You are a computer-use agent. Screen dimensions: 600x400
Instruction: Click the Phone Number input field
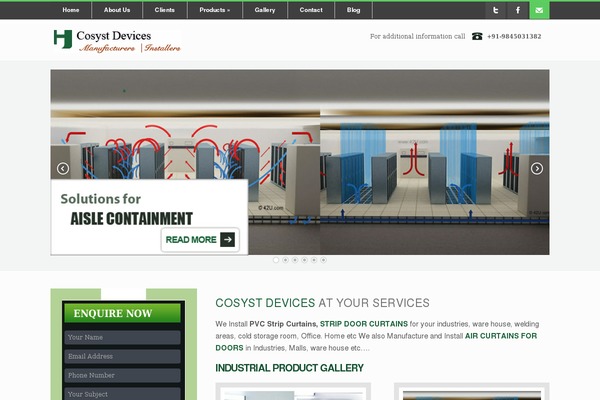pos(122,376)
